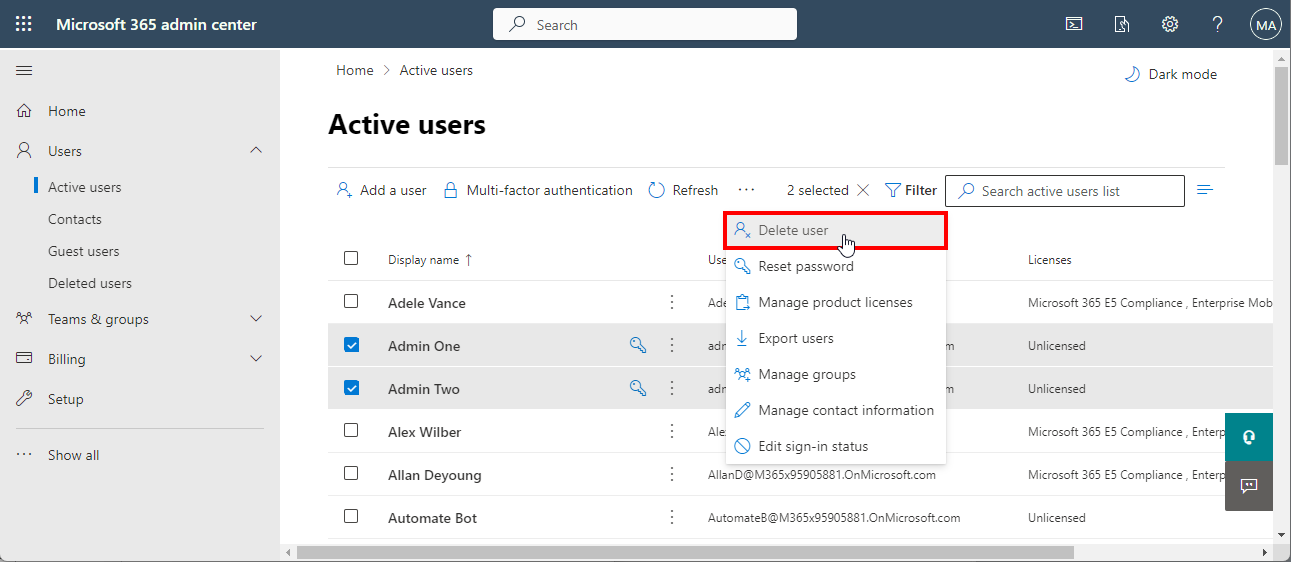Open the more actions ellipsis in the toolbar
The width and height of the screenshot is (1291, 562).
746,190
